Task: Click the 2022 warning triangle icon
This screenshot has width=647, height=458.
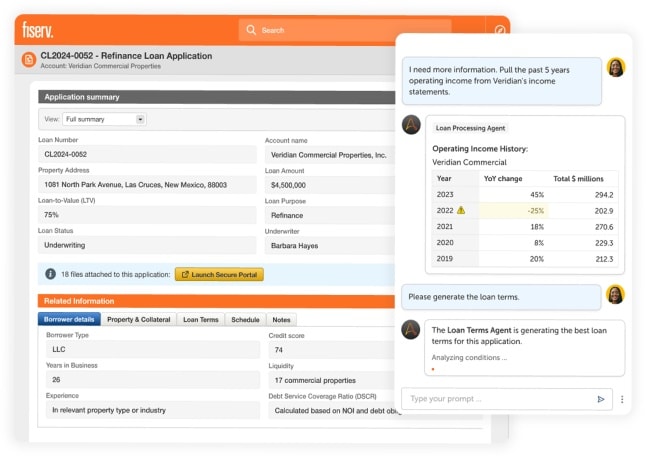Action: (x=461, y=211)
